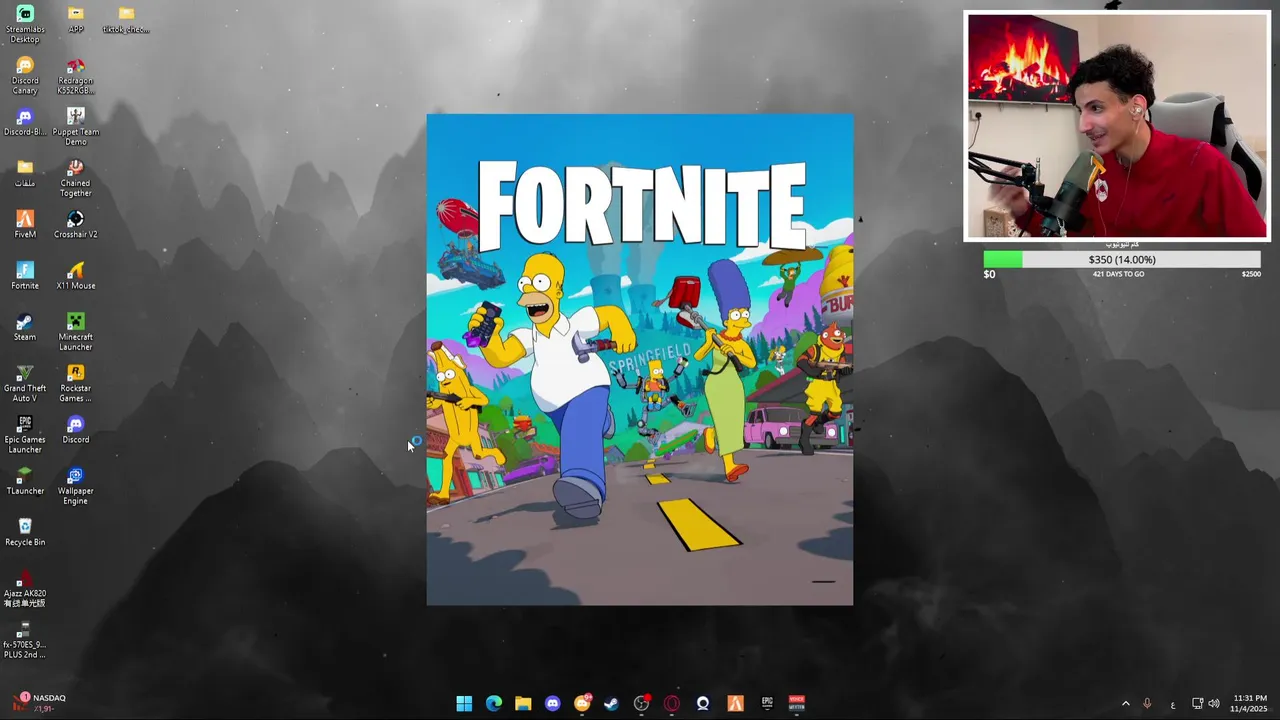Image resolution: width=1280 pixels, height=720 pixels.
Task: Click the webcam overlay in the corner
Action: [x=1117, y=126]
